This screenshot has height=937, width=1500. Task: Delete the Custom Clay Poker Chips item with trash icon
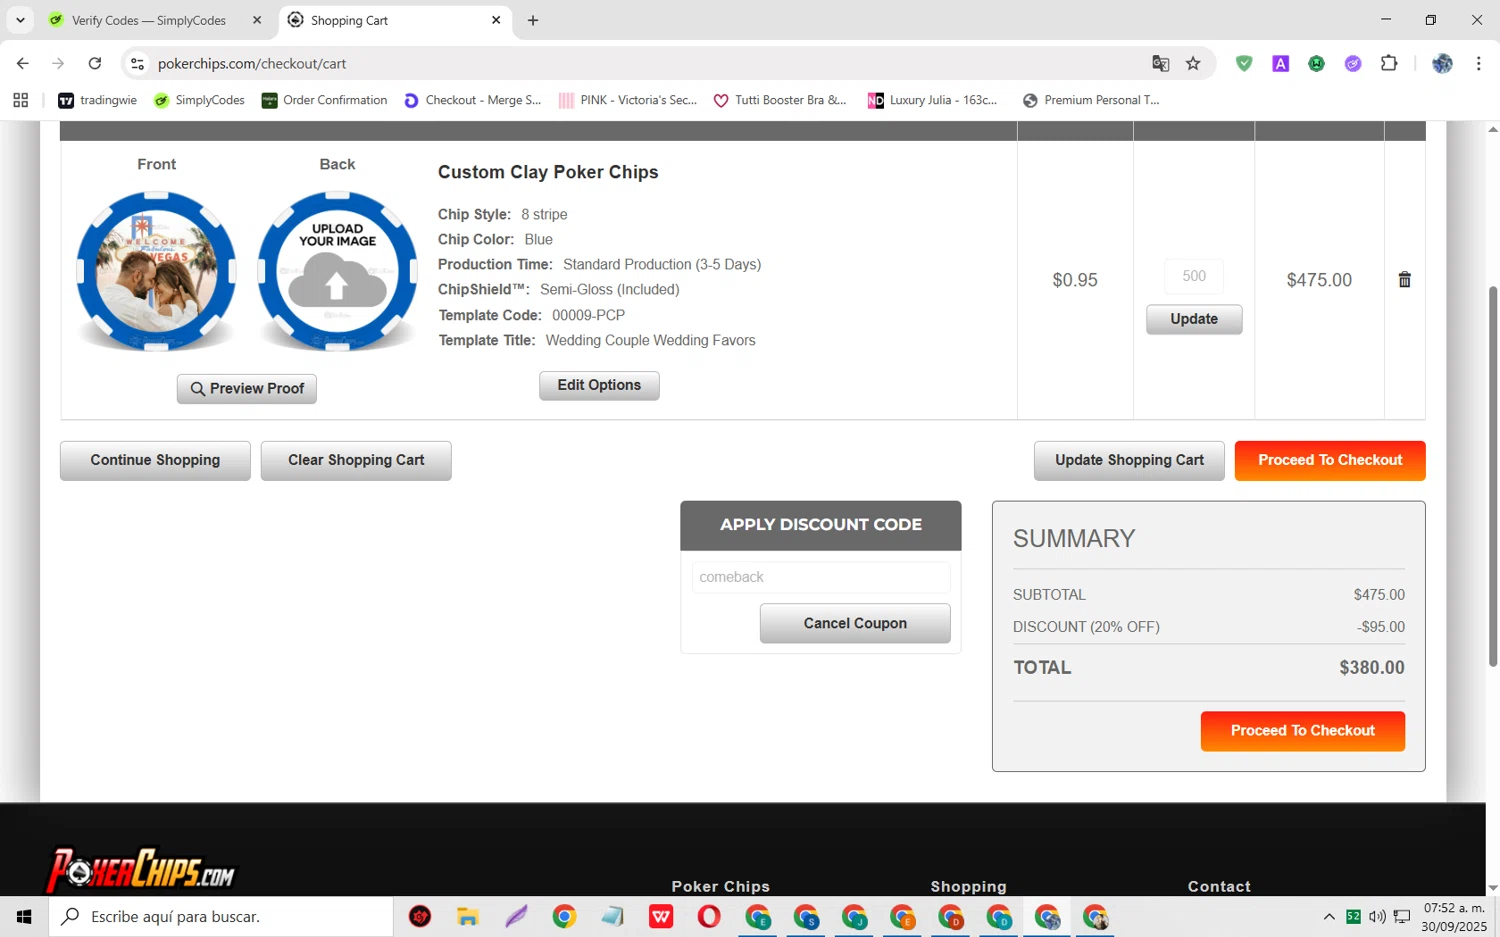(x=1404, y=280)
